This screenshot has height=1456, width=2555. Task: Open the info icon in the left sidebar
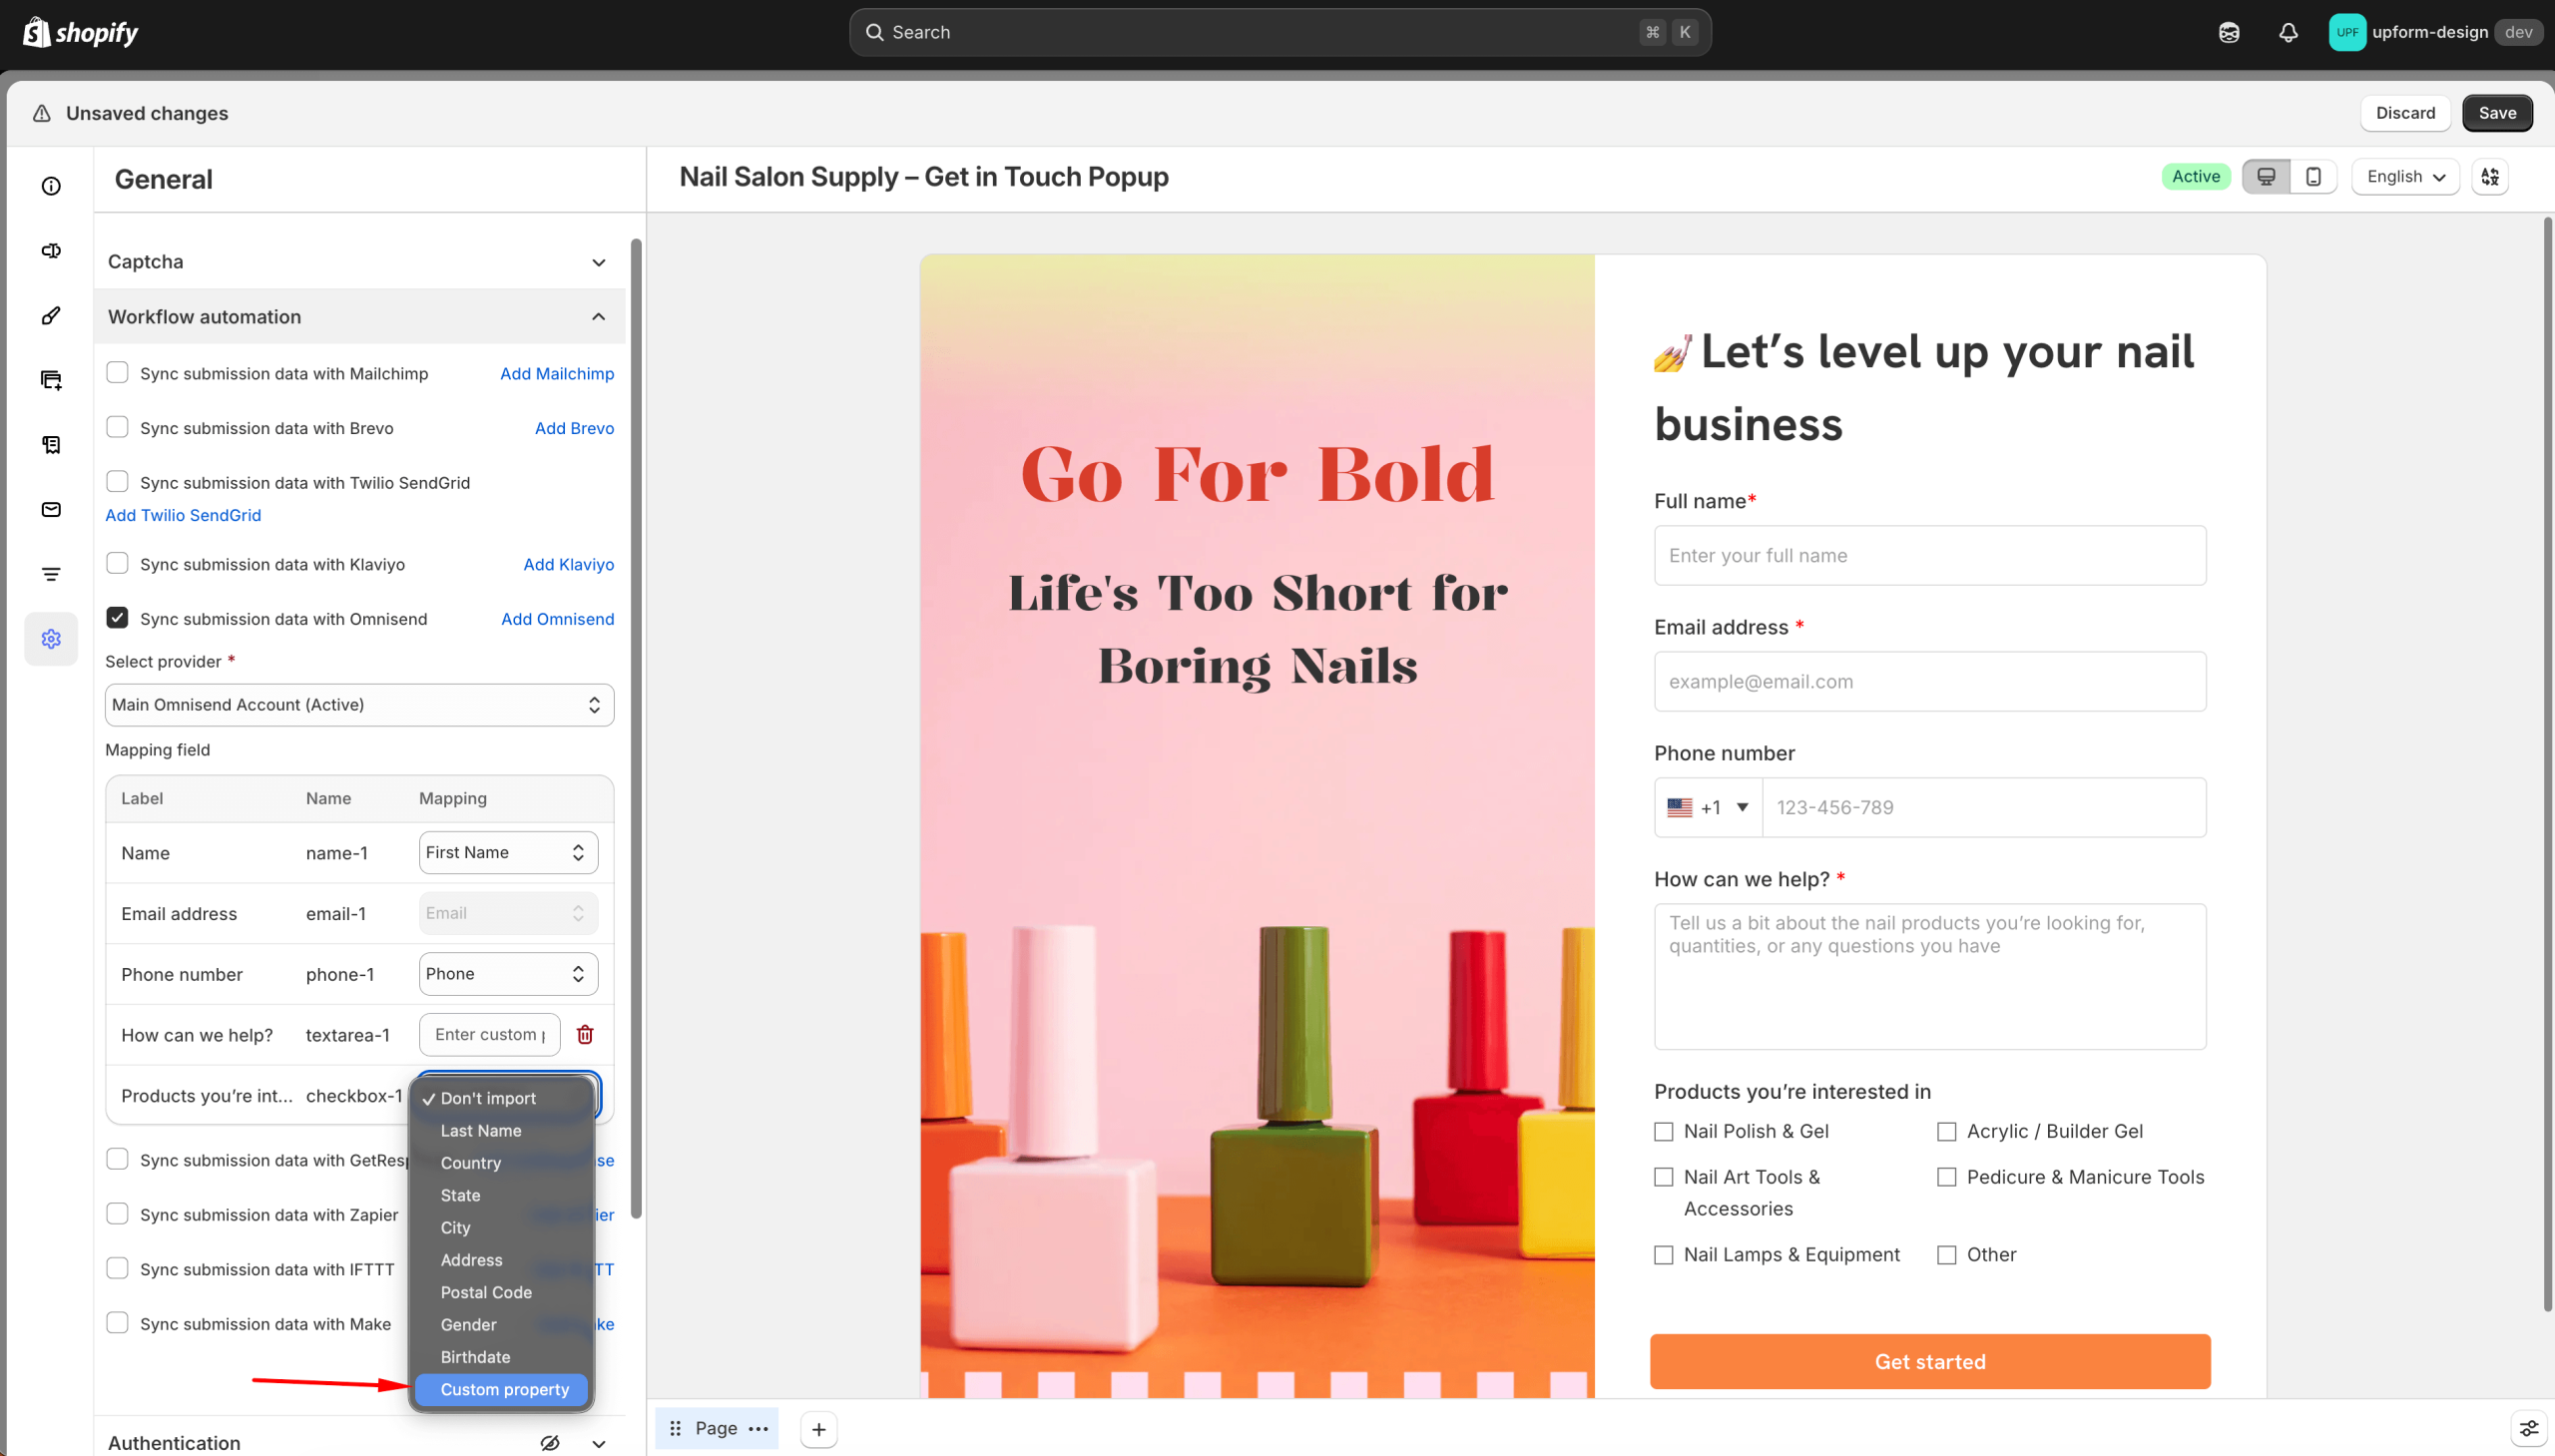click(x=51, y=186)
